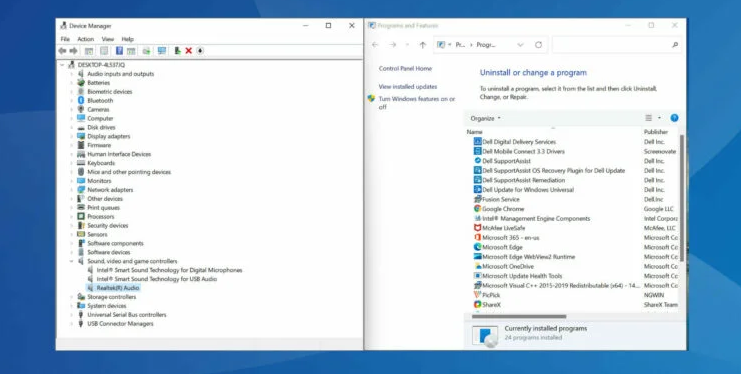This screenshot has width=741, height=374.
Task: Open the address bar history dropdown chevron
Action: point(520,45)
